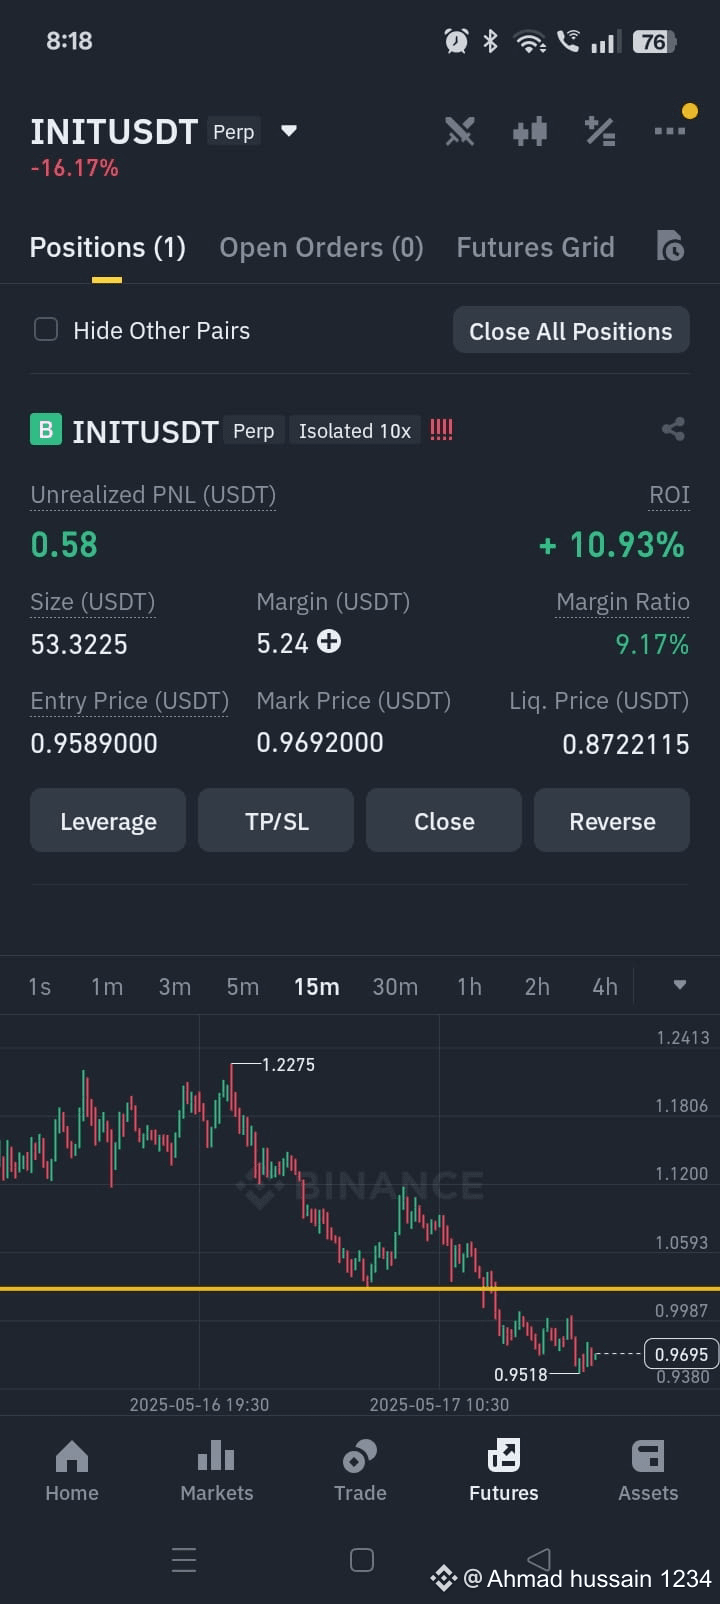Tap the Liq. Price value 0.8722115
The image size is (720, 1604).
click(626, 744)
